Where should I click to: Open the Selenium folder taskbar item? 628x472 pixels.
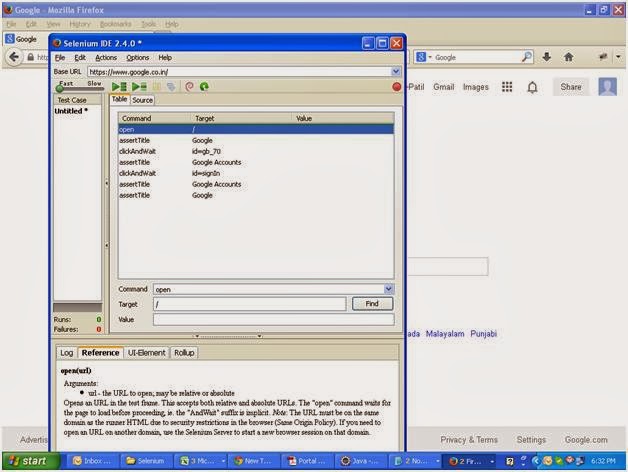(x=145, y=461)
